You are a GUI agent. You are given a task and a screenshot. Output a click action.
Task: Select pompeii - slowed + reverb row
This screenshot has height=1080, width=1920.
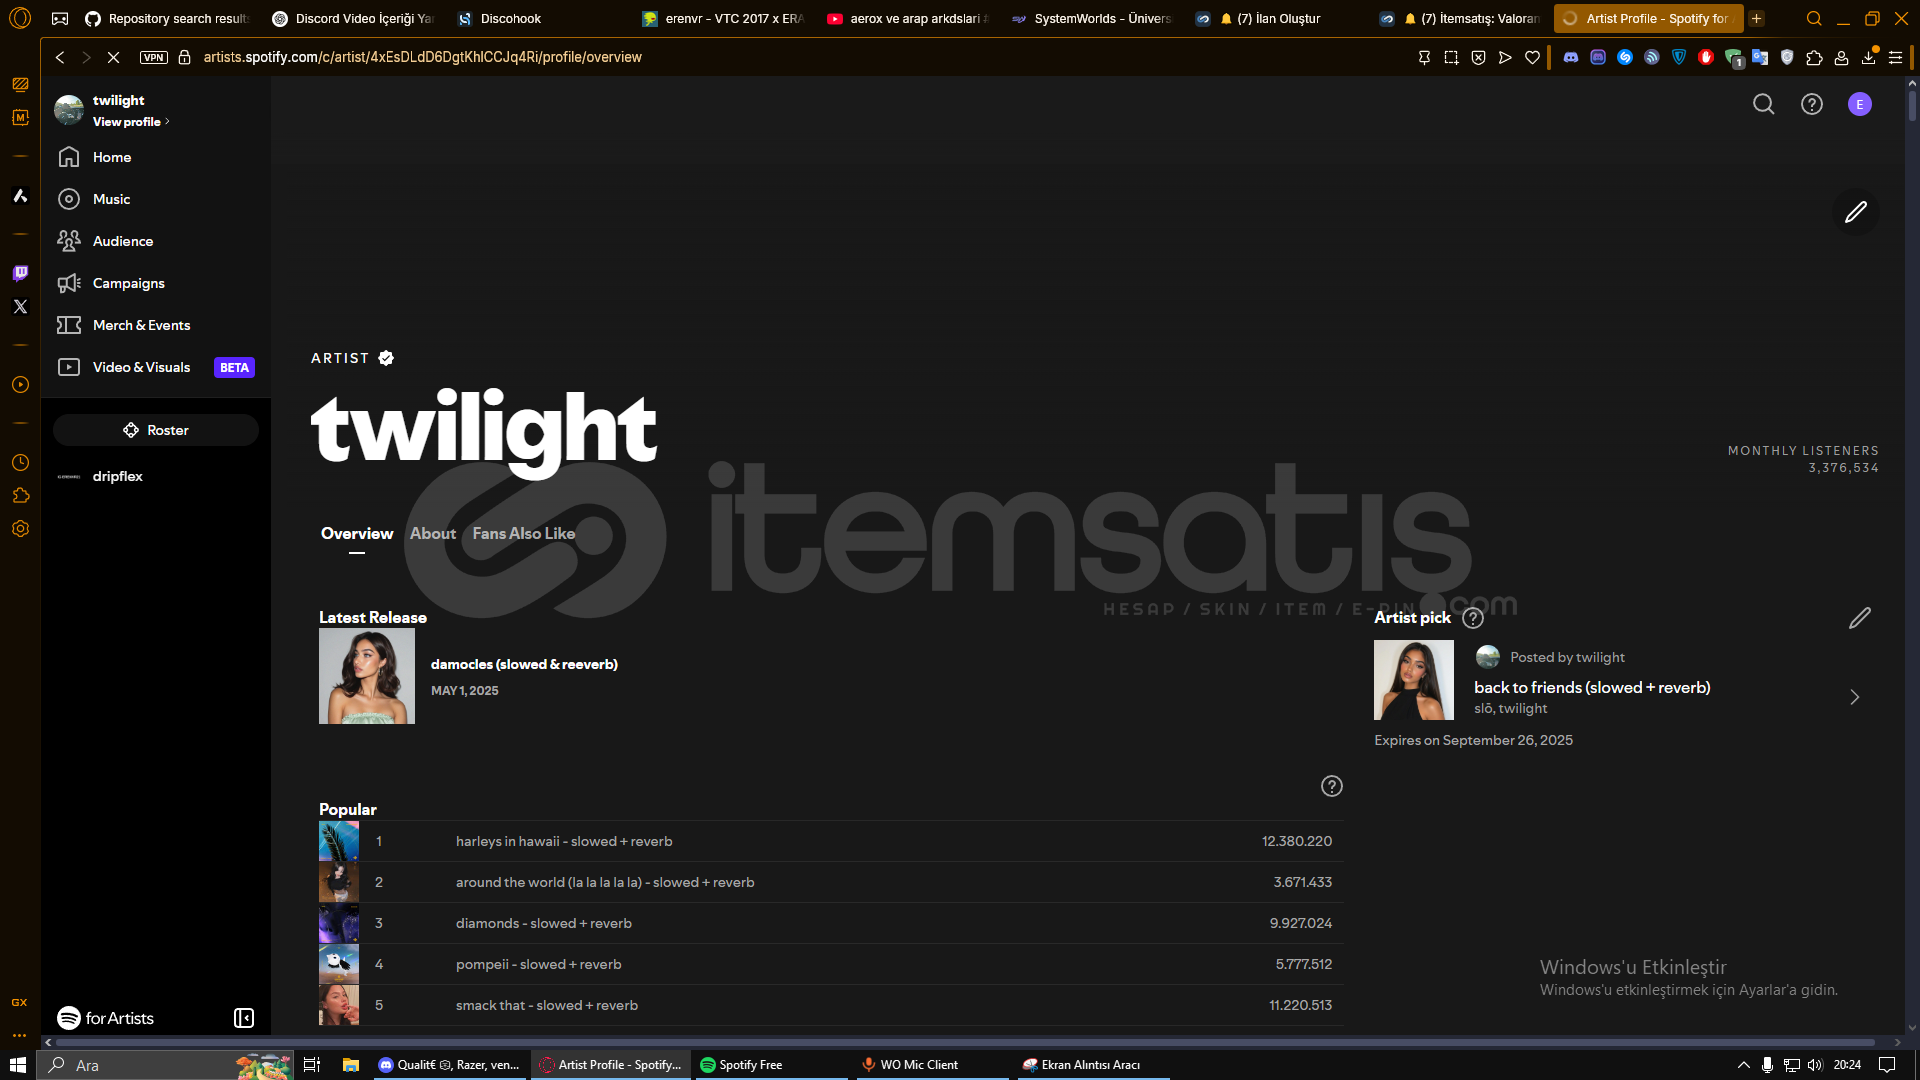(831, 964)
